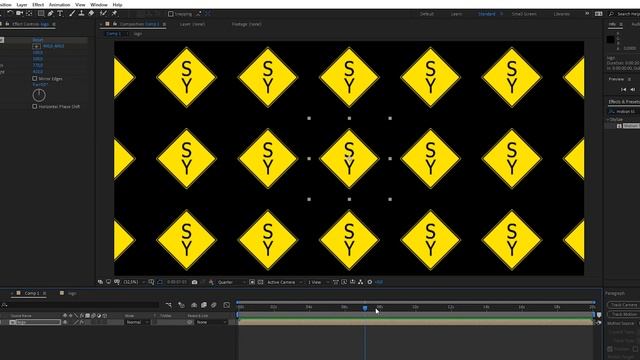The height and width of the screenshot is (360, 640).
Task: Open the Window menu
Action: tap(98, 4)
